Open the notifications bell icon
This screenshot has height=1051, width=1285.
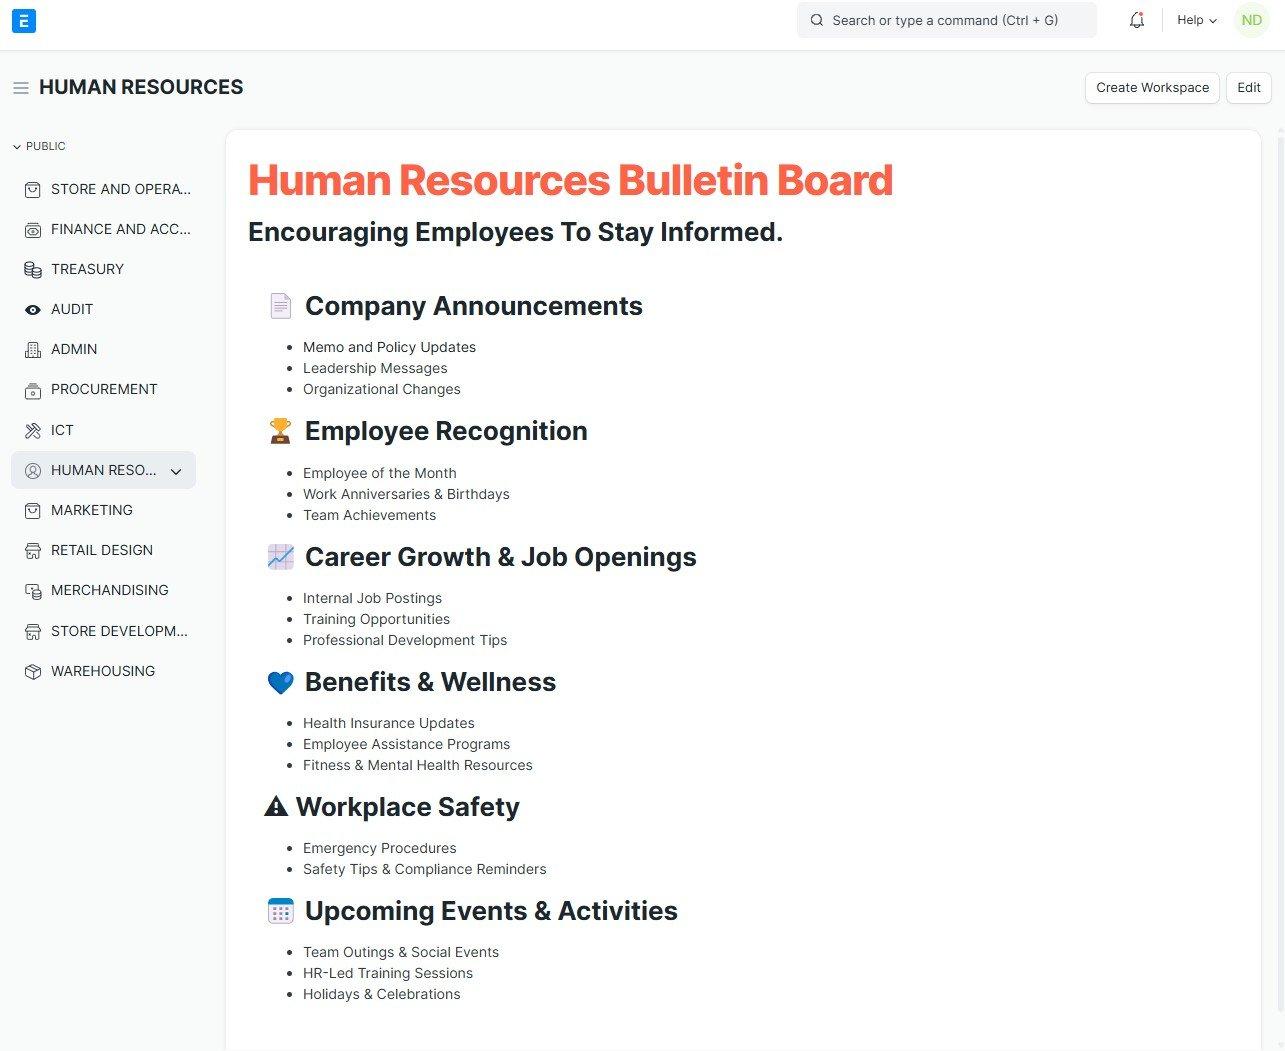1136,20
